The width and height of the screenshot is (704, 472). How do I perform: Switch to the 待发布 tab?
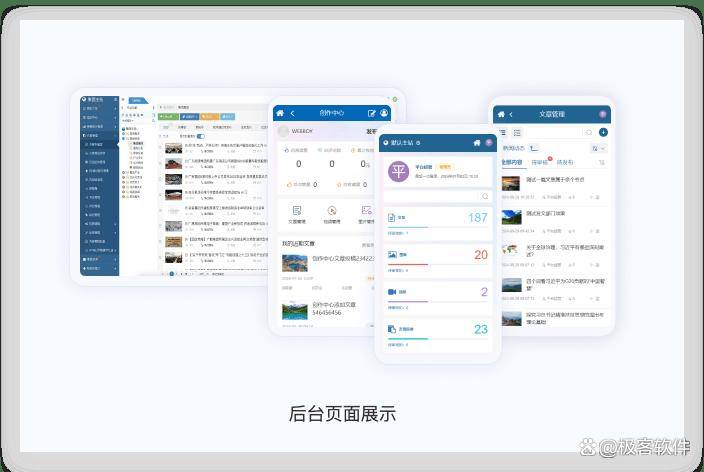[565, 162]
